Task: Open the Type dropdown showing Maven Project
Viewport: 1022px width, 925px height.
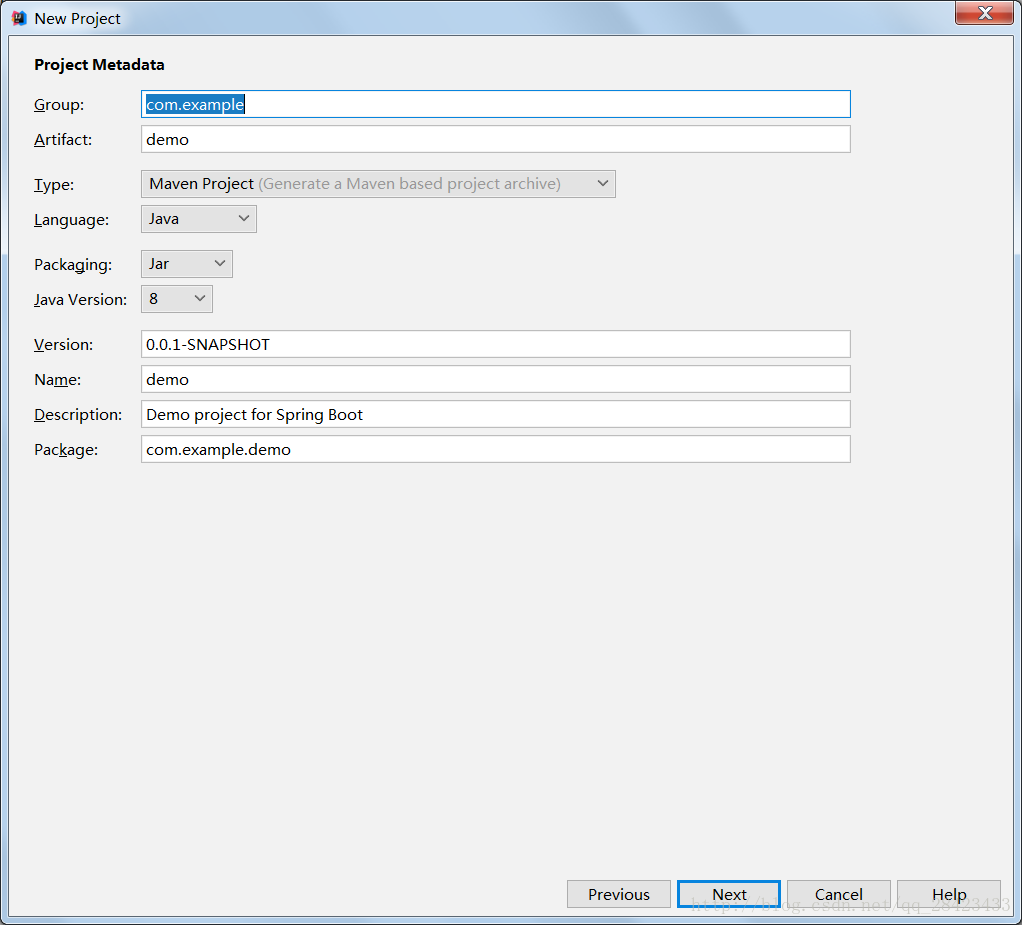Action: [x=378, y=184]
